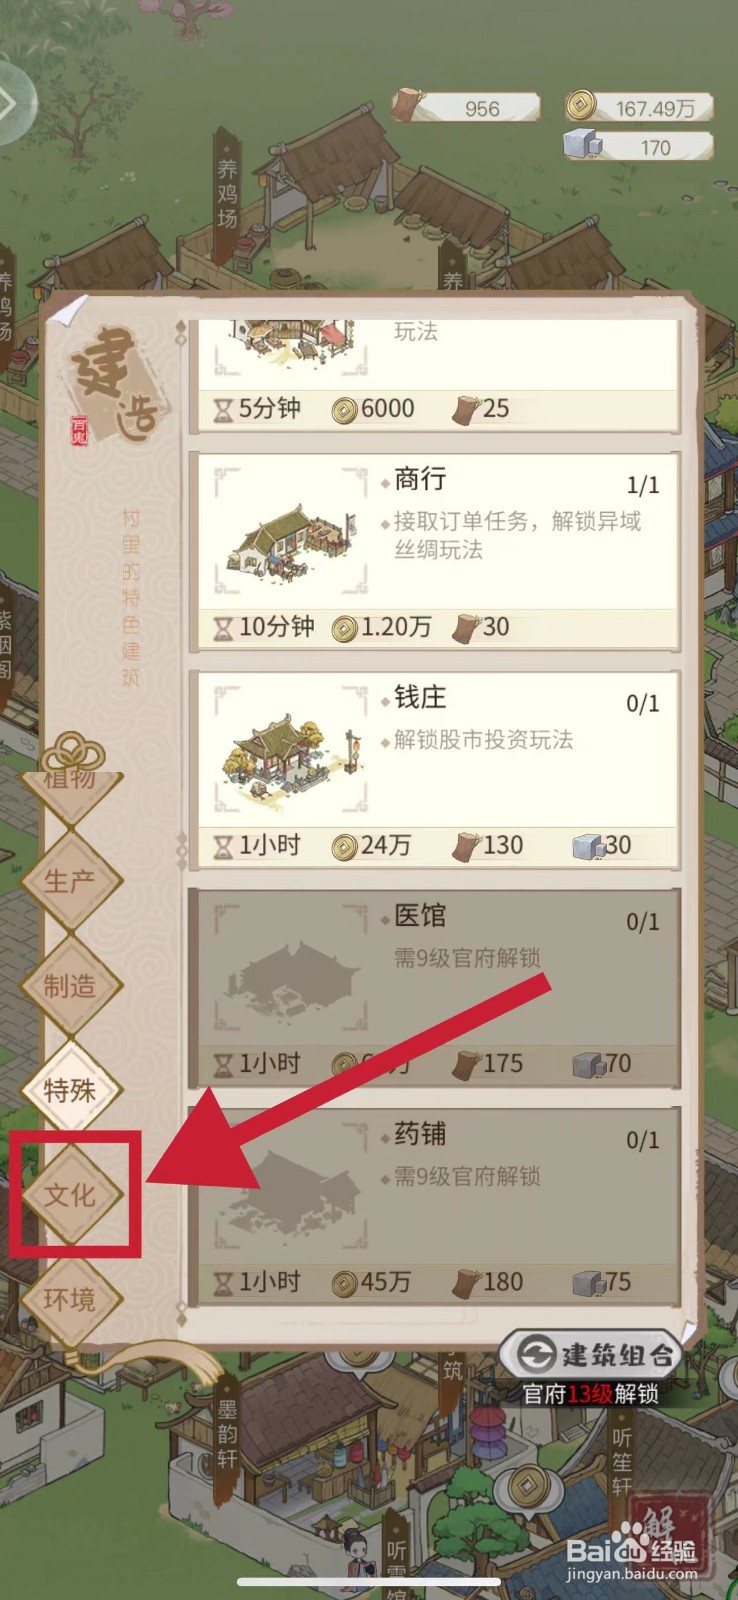The image size is (738, 1600).
Task: Tap the wood resource counter icon
Action: (407, 105)
